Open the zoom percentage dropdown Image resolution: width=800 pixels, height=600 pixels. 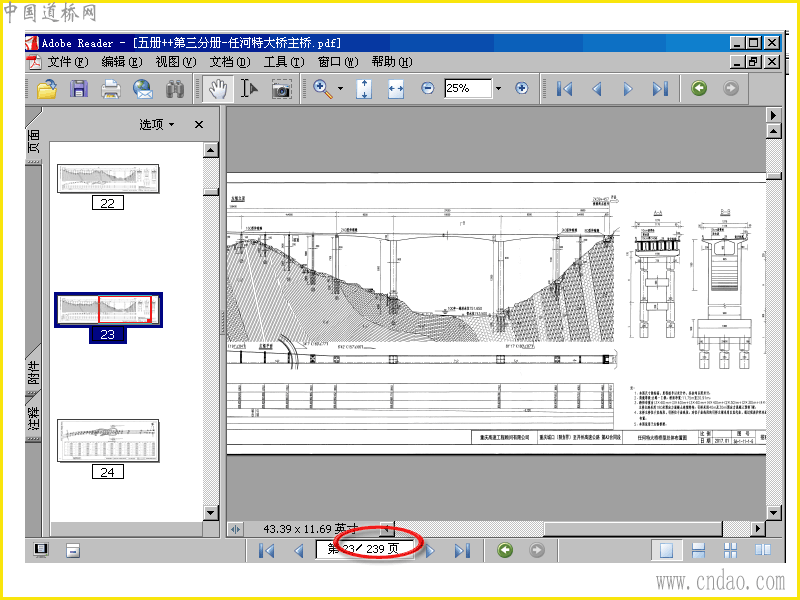[498, 89]
